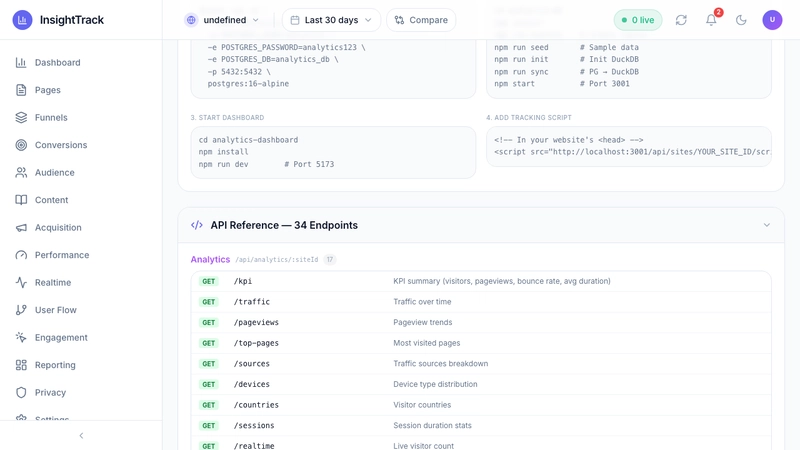Click the Performance gauge icon
This screenshot has width=800, height=450.
click(21, 255)
